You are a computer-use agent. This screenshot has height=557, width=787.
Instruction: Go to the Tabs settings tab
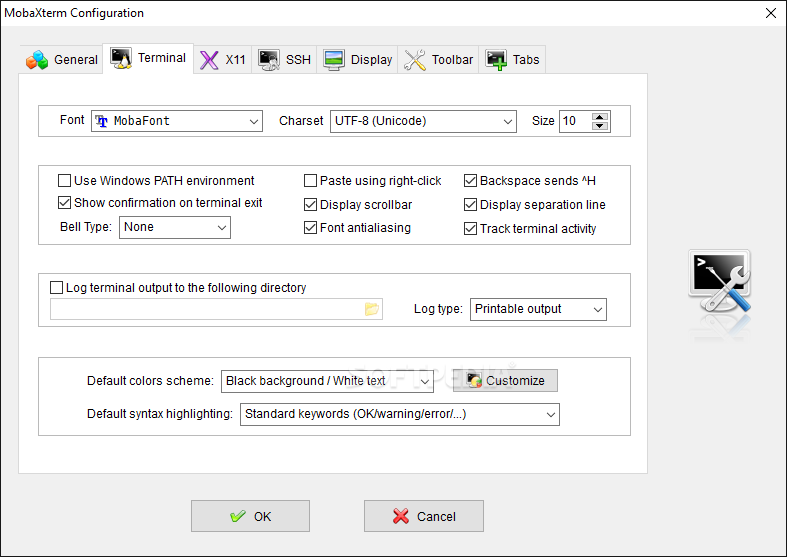[512, 60]
